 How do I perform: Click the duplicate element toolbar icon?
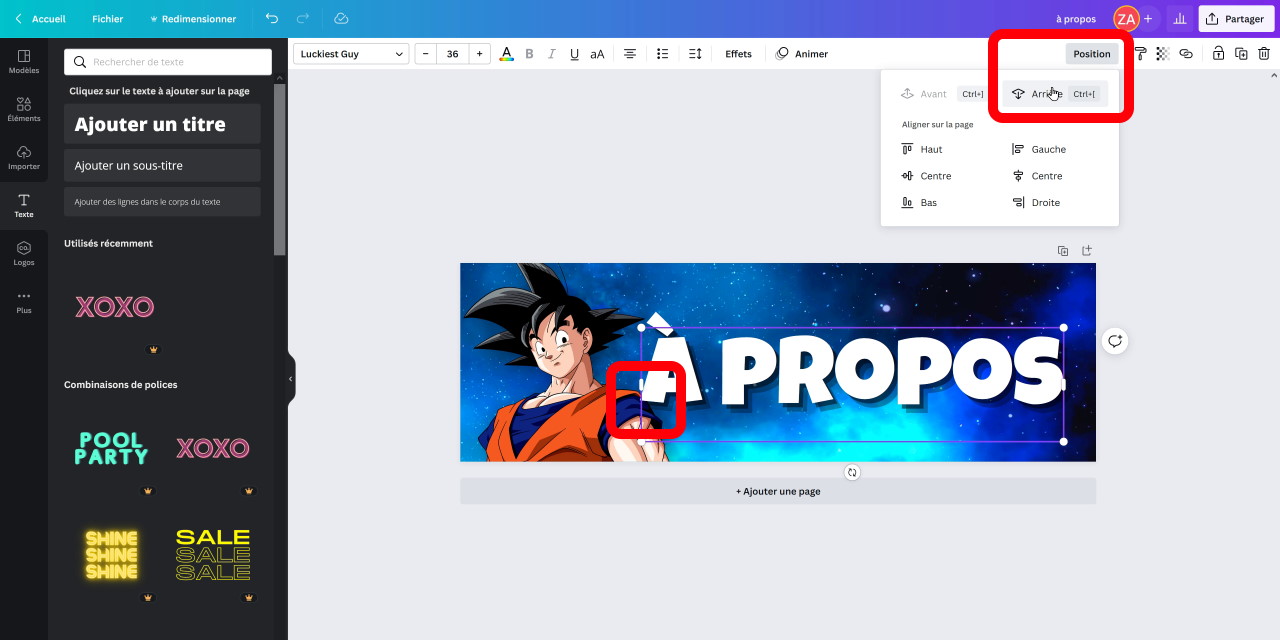tap(1241, 54)
